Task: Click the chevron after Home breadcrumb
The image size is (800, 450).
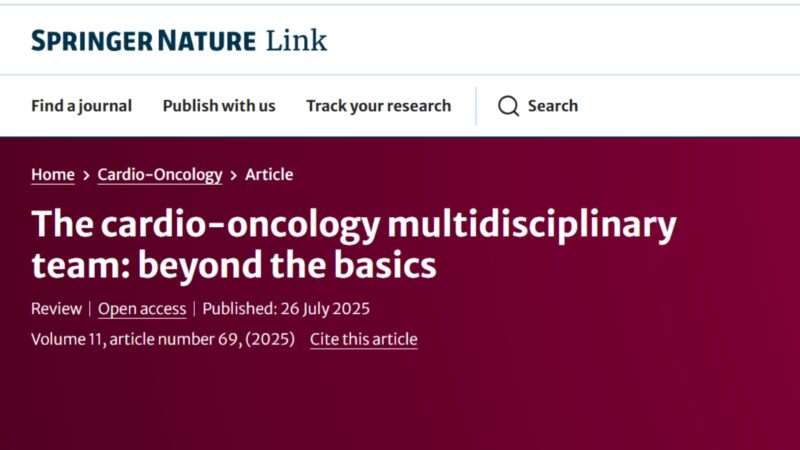Action: pyautogui.click(x=86, y=176)
